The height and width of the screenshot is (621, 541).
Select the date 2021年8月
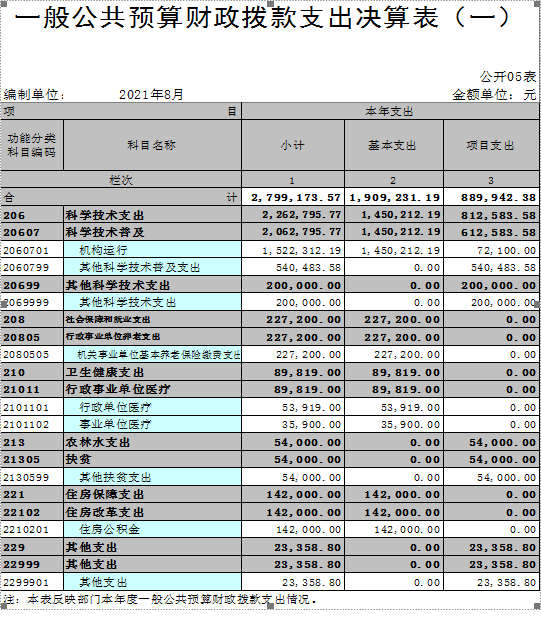151,95
